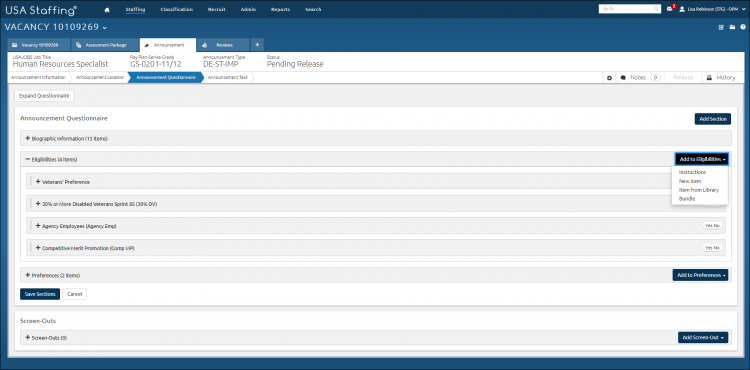Expand the Agency Employees (Agency Emp) item
This screenshot has height=370, width=750.
(x=38, y=226)
